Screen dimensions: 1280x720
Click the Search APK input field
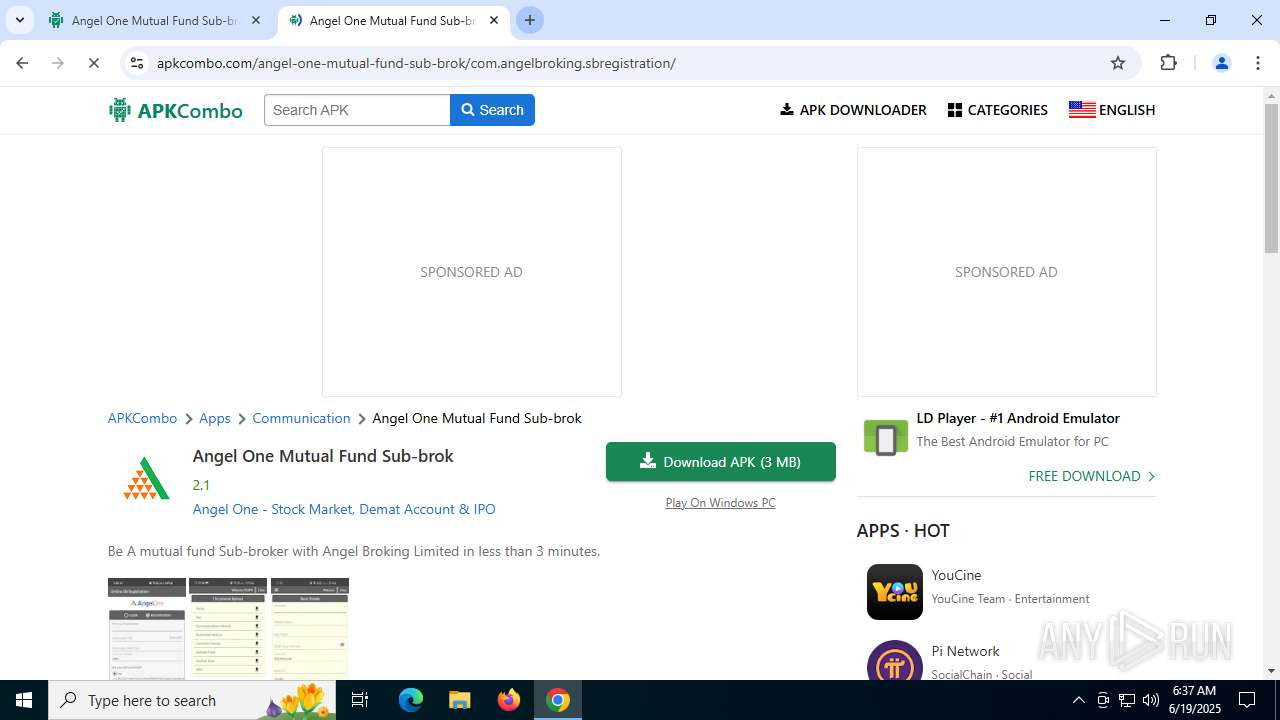[x=357, y=110]
